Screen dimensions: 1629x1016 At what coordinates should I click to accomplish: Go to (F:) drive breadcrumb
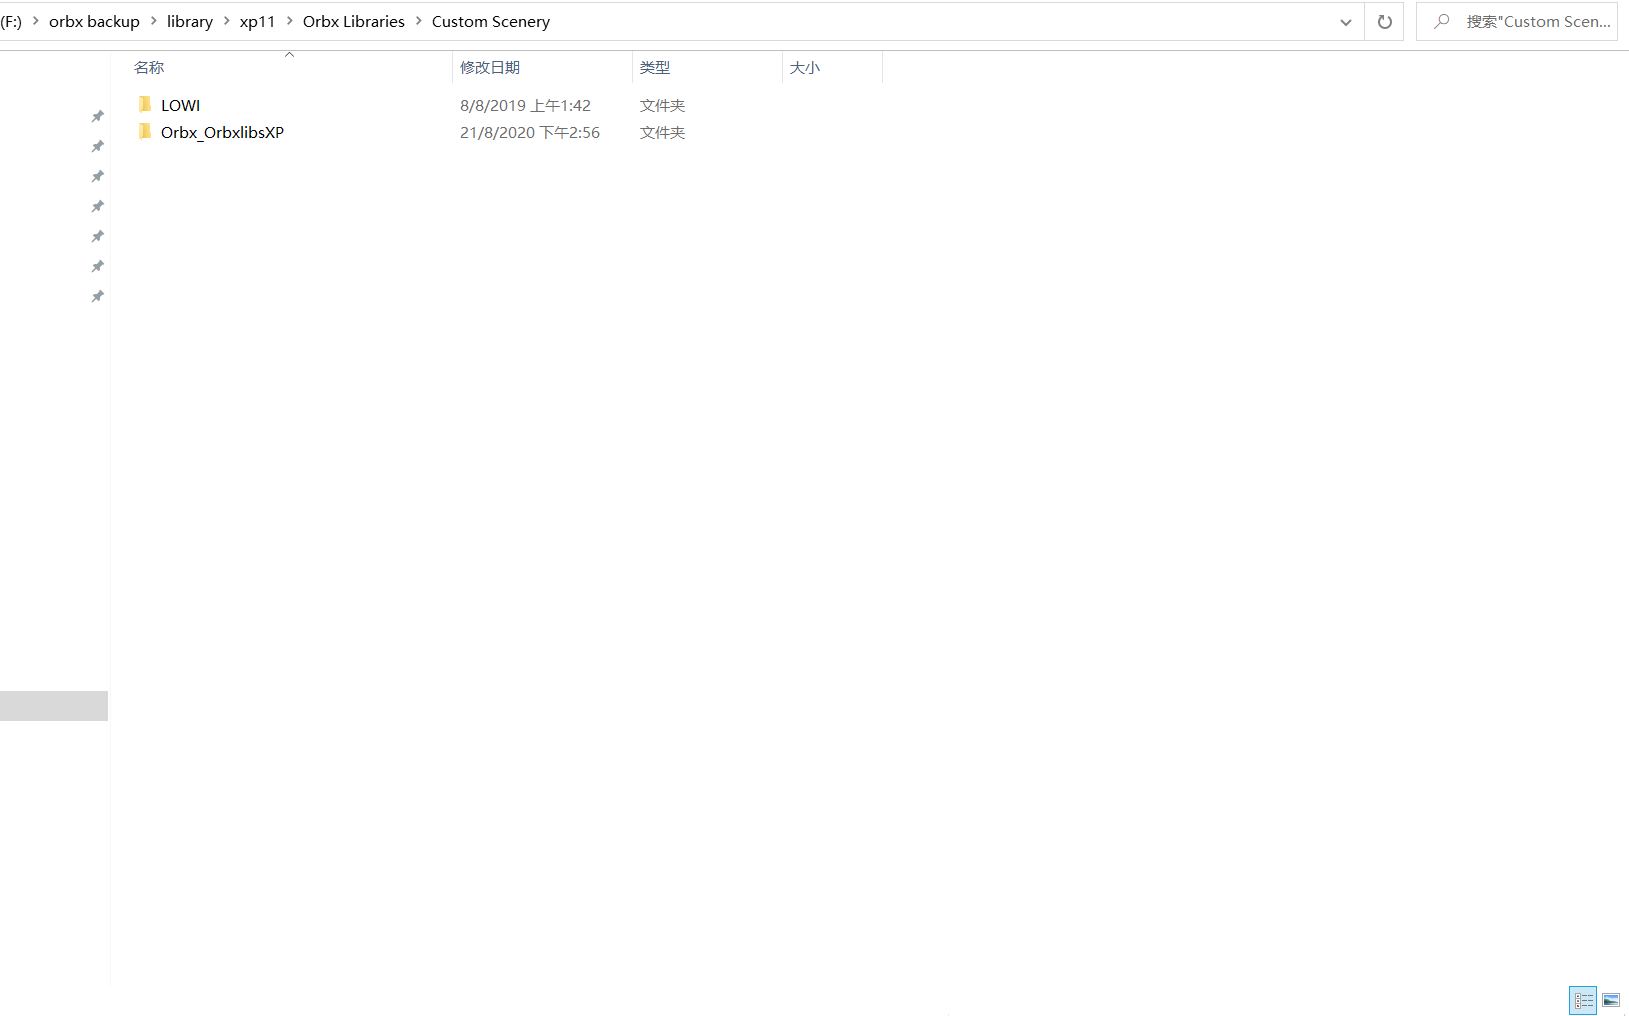coord(11,22)
